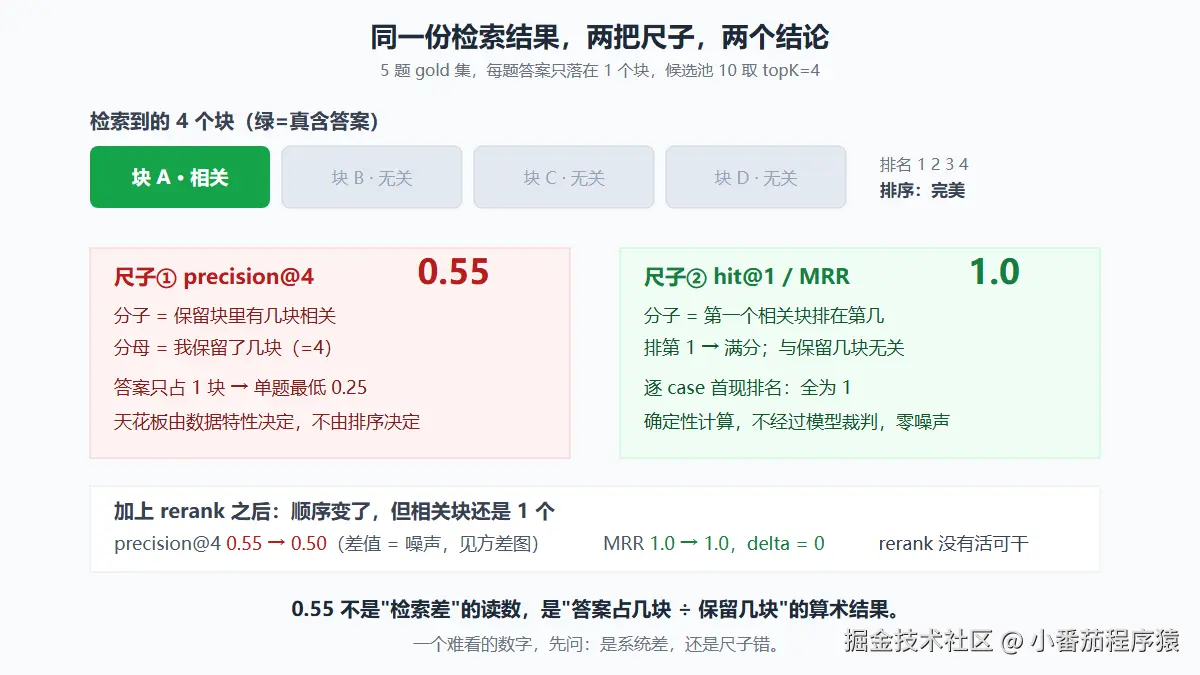Click the "MRR 1.0 → 1.0，delta = 0" text
Image resolution: width=1200 pixels, height=675 pixels.
click(x=714, y=544)
